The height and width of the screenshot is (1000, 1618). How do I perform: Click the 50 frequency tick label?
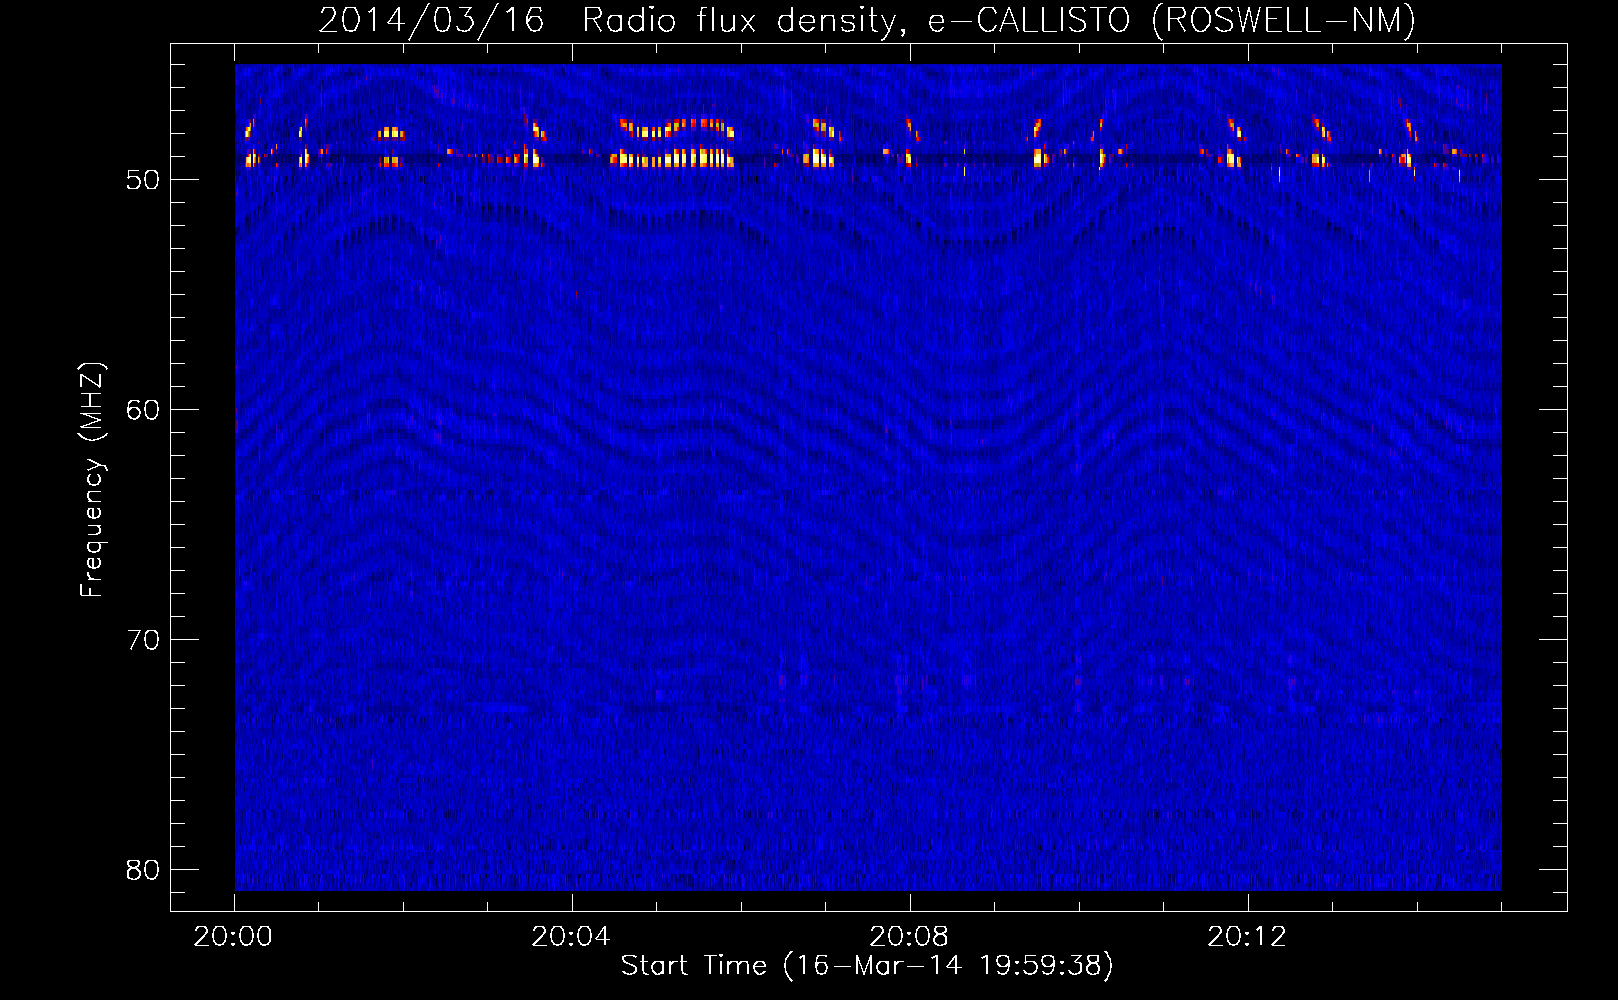(143, 180)
